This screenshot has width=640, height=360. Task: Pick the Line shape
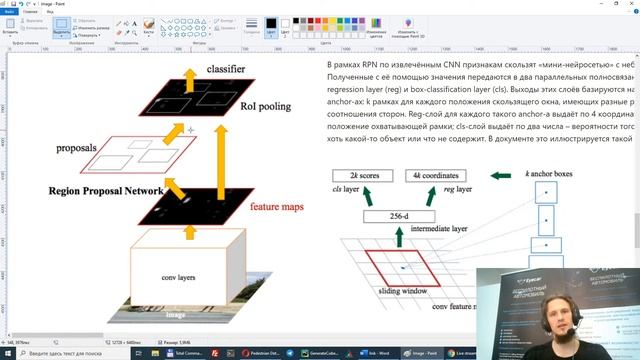click(163, 21)
